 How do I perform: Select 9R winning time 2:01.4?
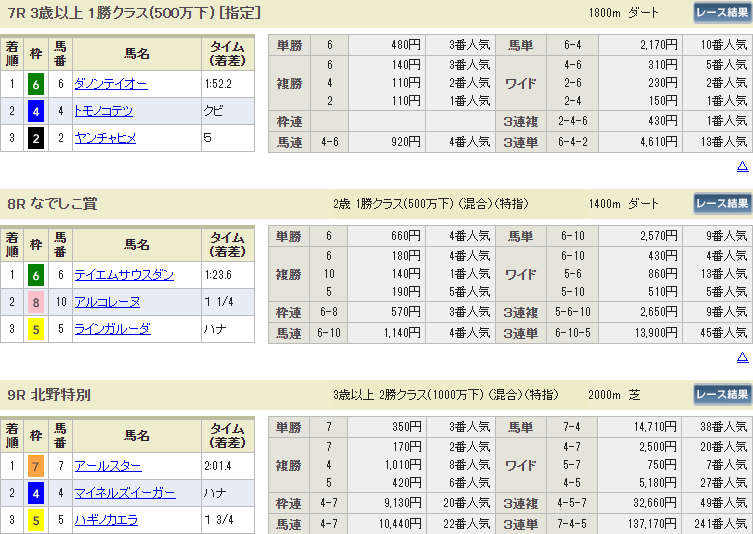coord(219,466)
